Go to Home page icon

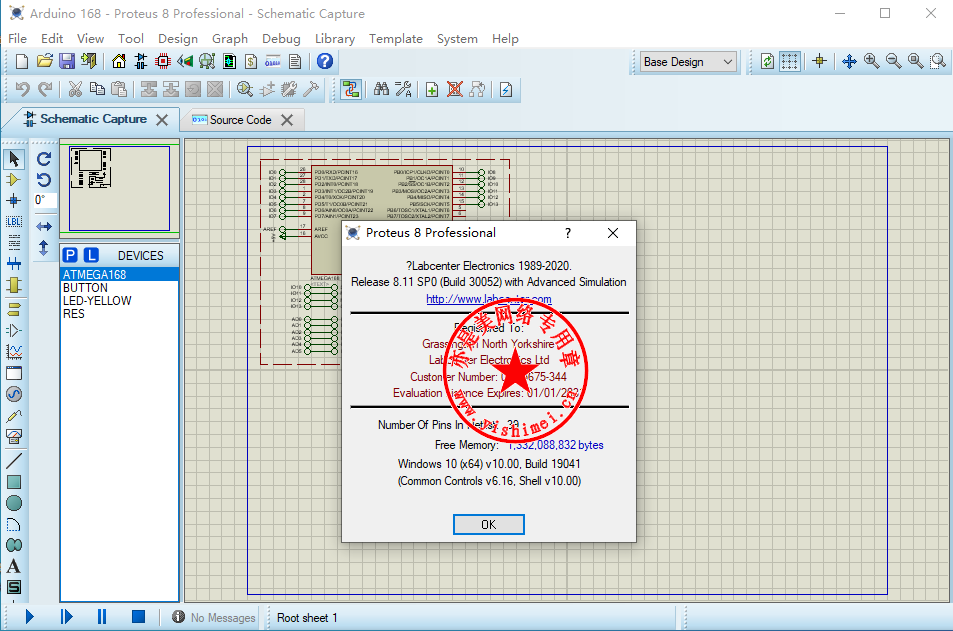point(119,61)
